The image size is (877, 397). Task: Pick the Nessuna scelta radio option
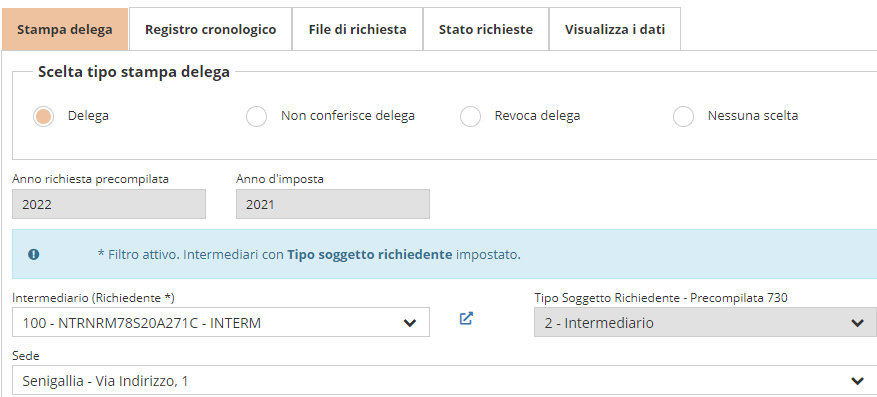(x=683, y=116)
